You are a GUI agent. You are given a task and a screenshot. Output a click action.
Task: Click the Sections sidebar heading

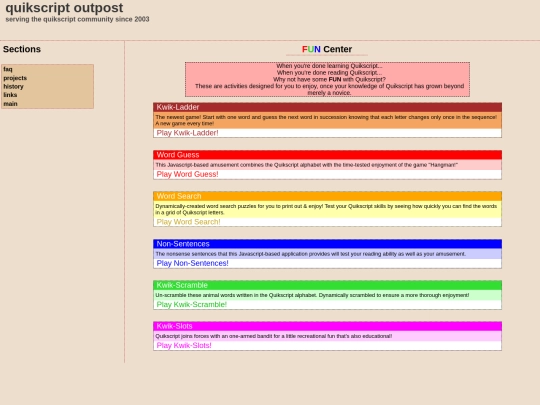tap(22, 49)
